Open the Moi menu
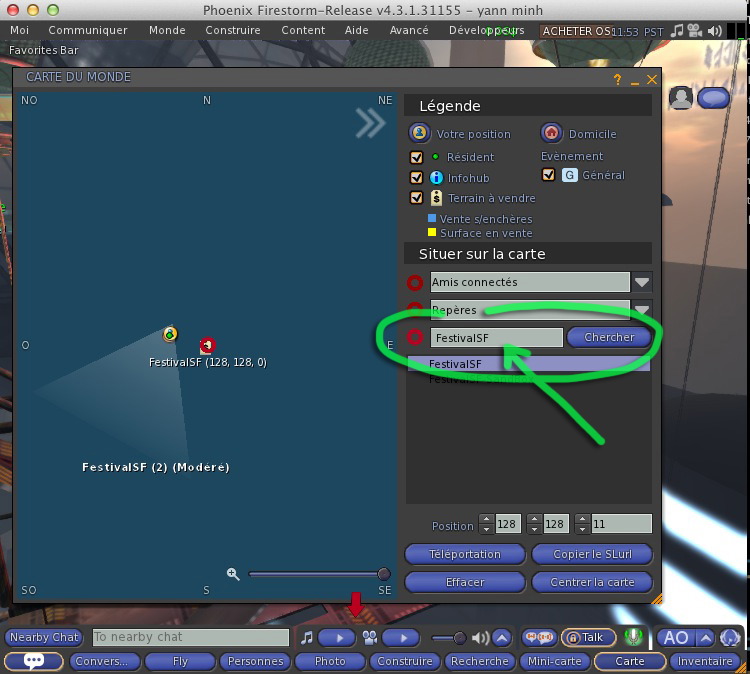Image resolution: width=750 pixels, height=674 pixels. click(x=19, y=30)
